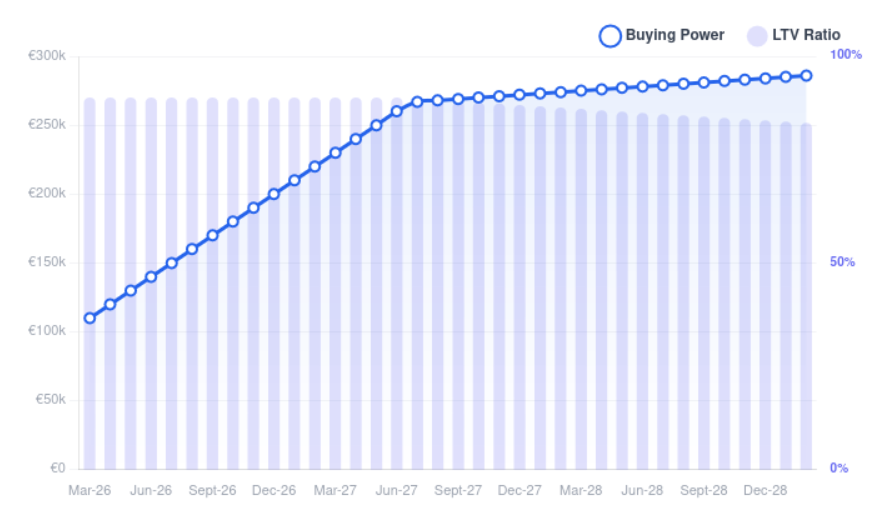Select the last Buying Power data point
The width and height of the screenshot is (890, 518).
point(806,75)
